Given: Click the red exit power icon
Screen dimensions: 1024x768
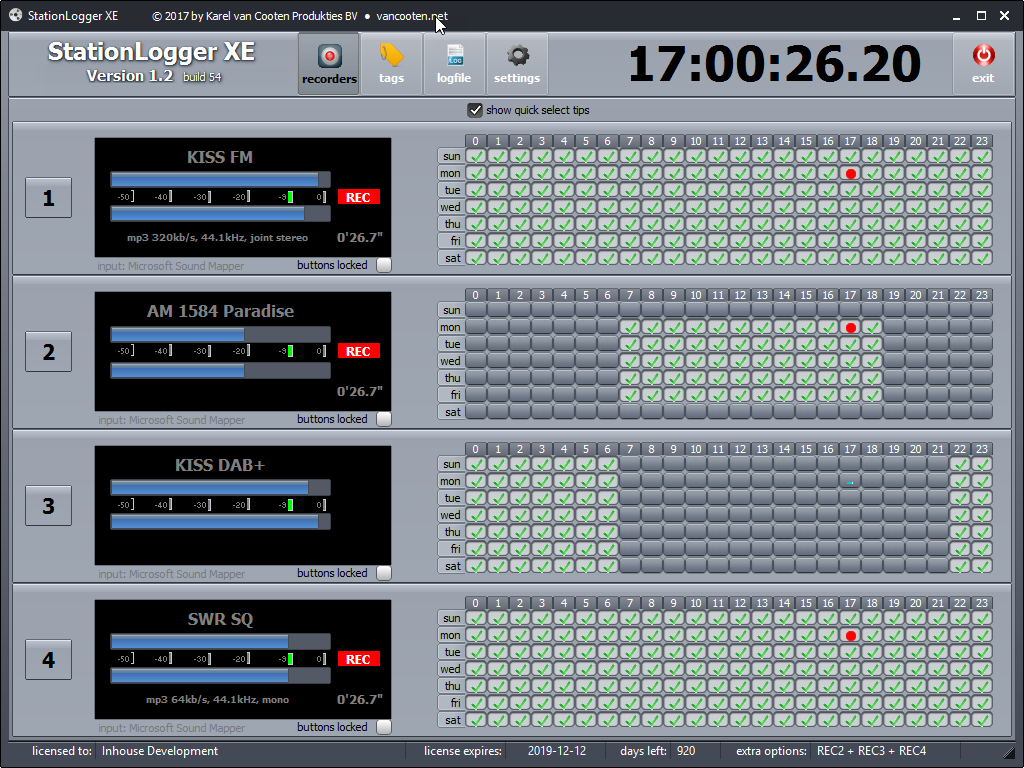Looking at the screenshot, I should [982, 64].
